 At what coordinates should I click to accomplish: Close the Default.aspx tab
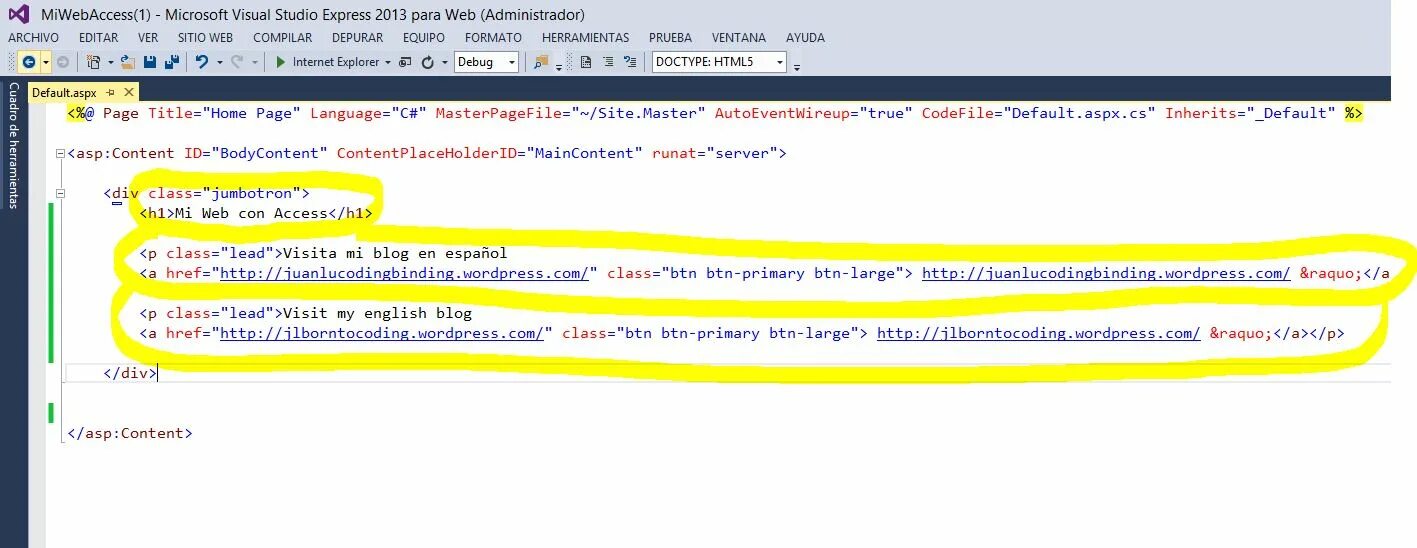[x=129, y=92]
